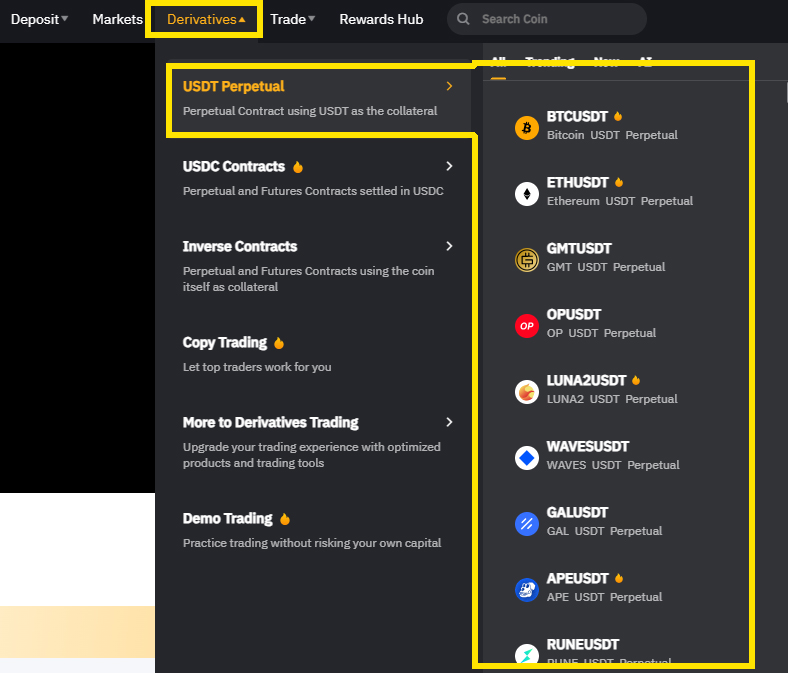The width and height of the screenshot is (788, 673).
Task: Click the LUNA2 coin icon
Action: pyautogui.click(x=527, y=392)
